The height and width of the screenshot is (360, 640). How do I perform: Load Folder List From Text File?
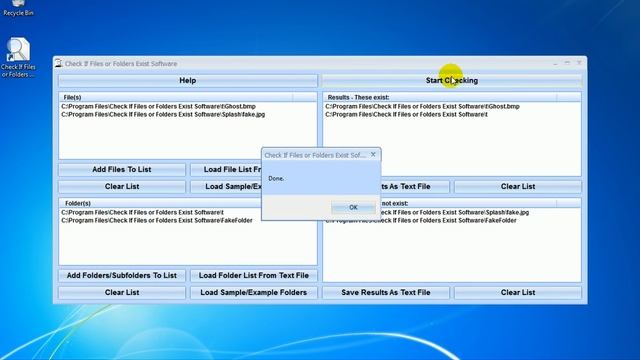253,276
